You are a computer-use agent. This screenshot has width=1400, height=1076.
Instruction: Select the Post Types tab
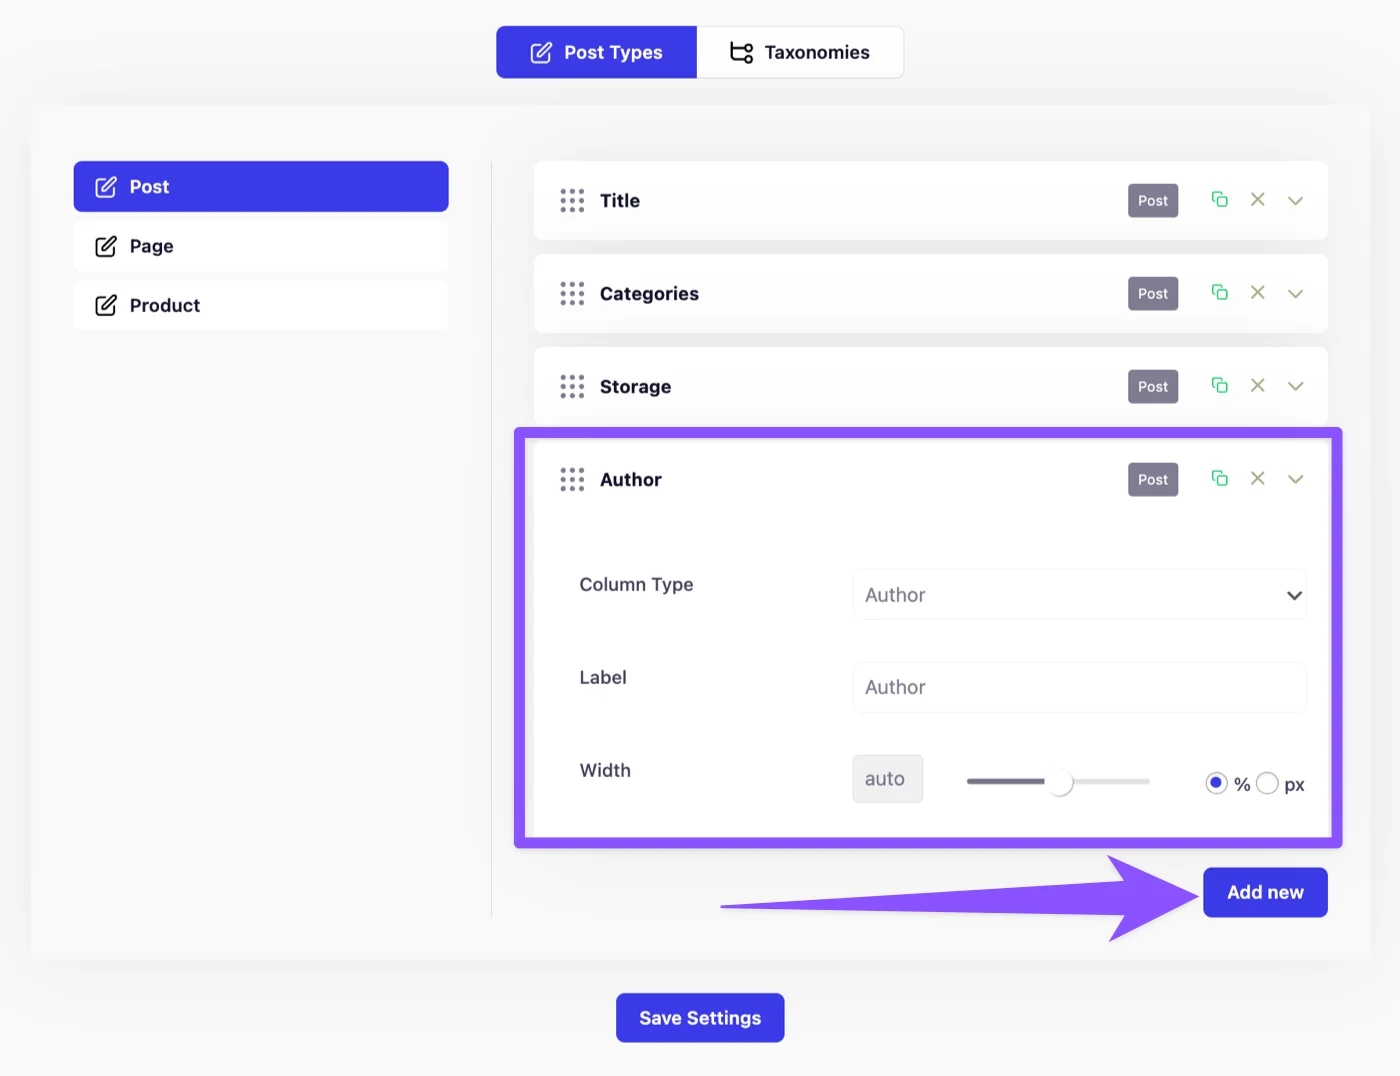pos(596,51)
